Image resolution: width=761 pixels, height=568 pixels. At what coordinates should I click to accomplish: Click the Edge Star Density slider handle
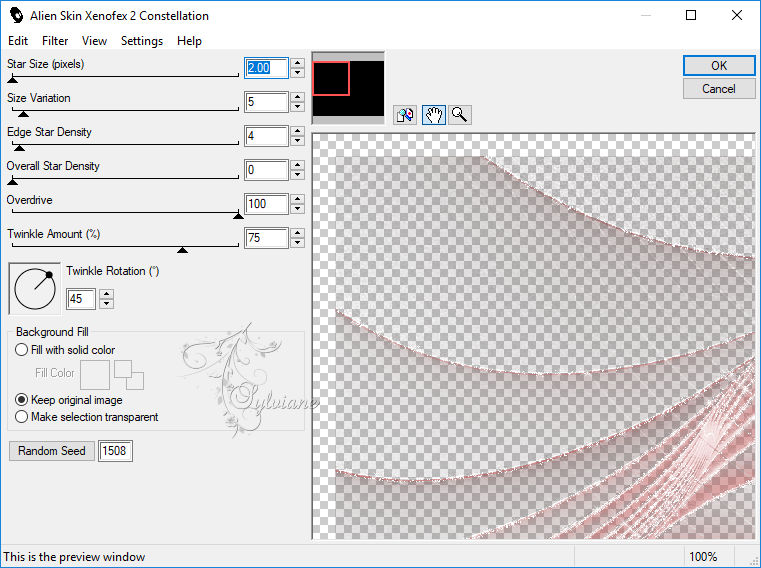pos(19,148)
